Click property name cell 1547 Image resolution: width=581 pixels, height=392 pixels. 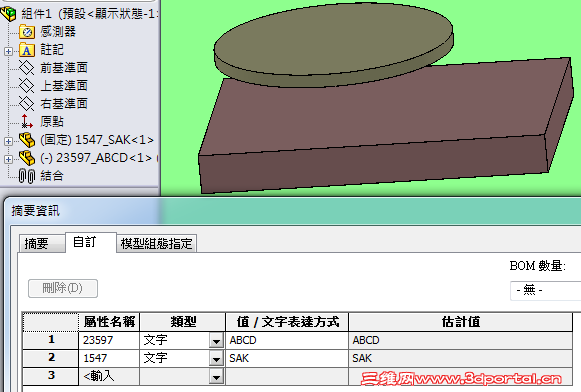(109, 358)
